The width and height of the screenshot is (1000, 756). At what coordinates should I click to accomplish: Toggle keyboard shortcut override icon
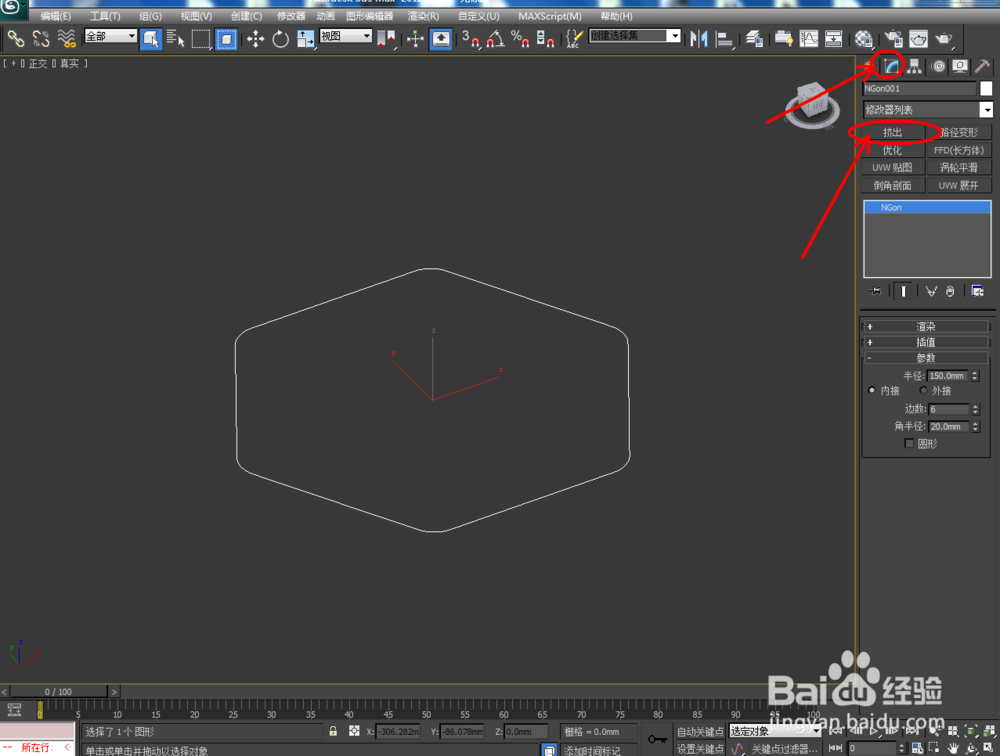point(441,39)
